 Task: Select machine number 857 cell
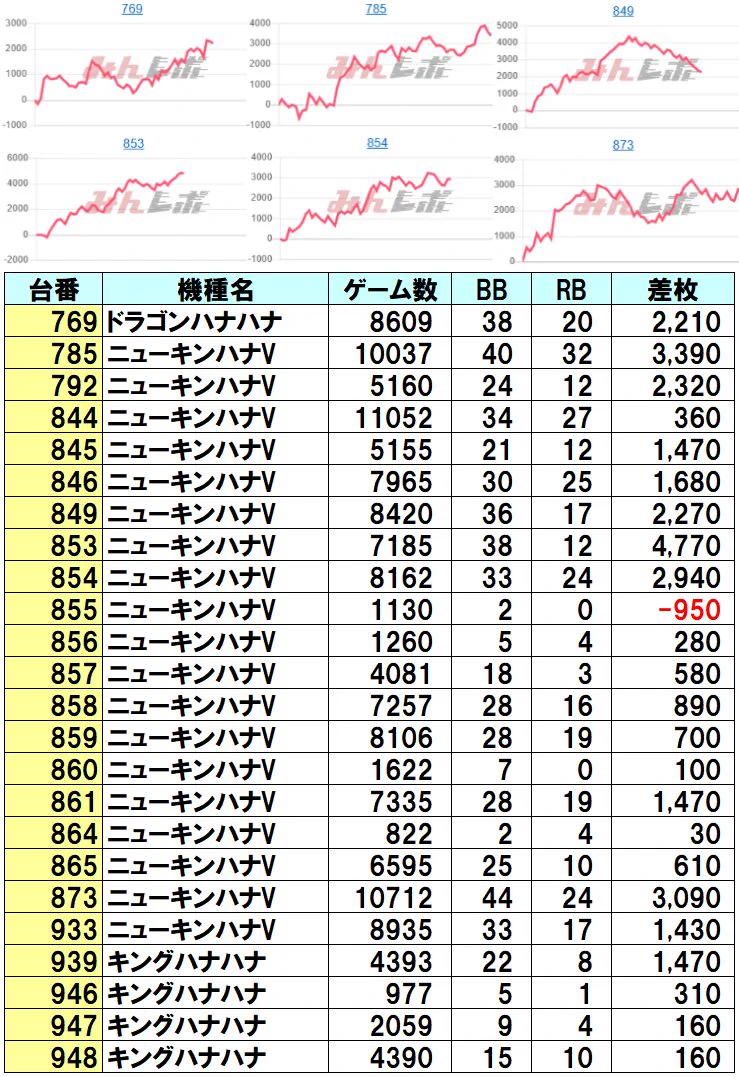[54, 672]
